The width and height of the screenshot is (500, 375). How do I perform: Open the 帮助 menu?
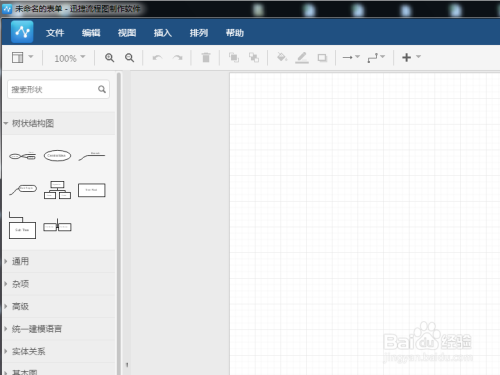(235, 33)
